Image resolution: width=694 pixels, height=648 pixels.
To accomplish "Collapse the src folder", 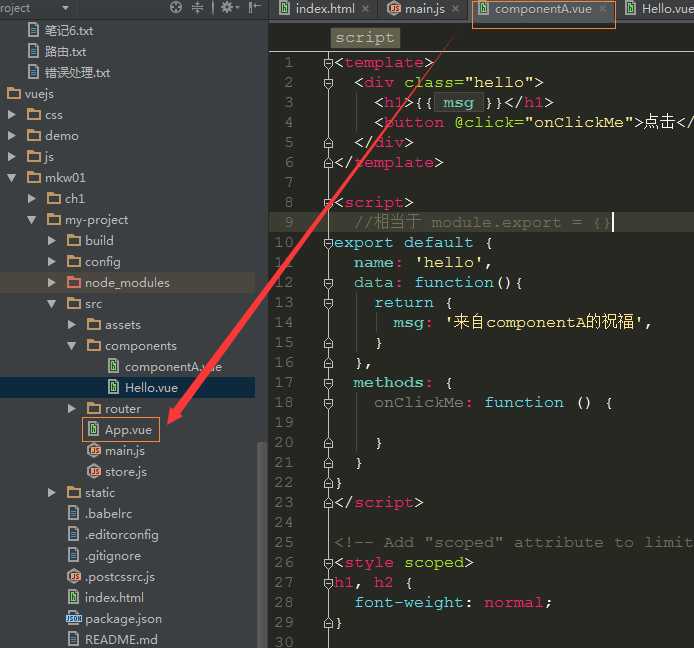I will [52, 304].
